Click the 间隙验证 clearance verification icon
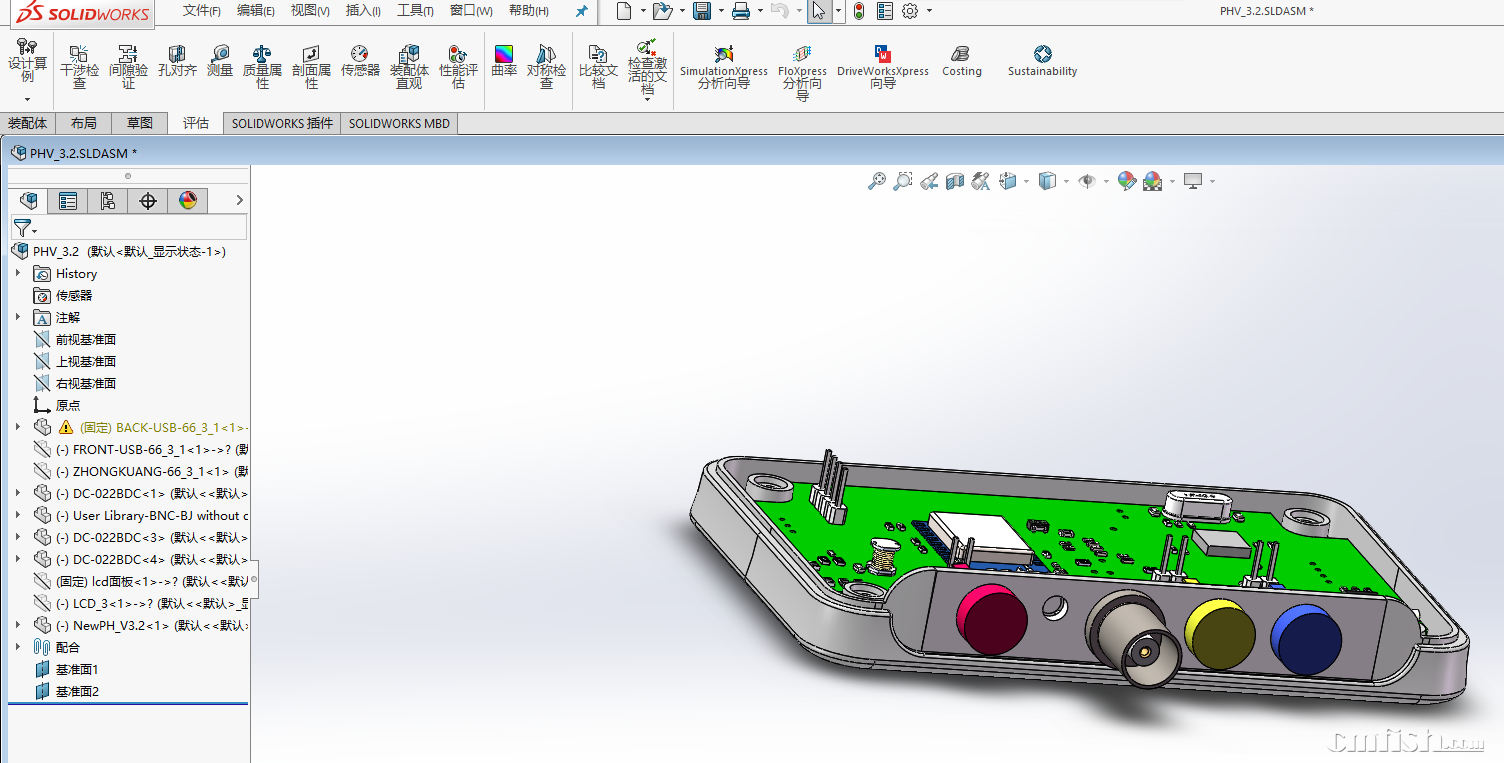This screenshot has height=763, width=1504. click(128, 64)
